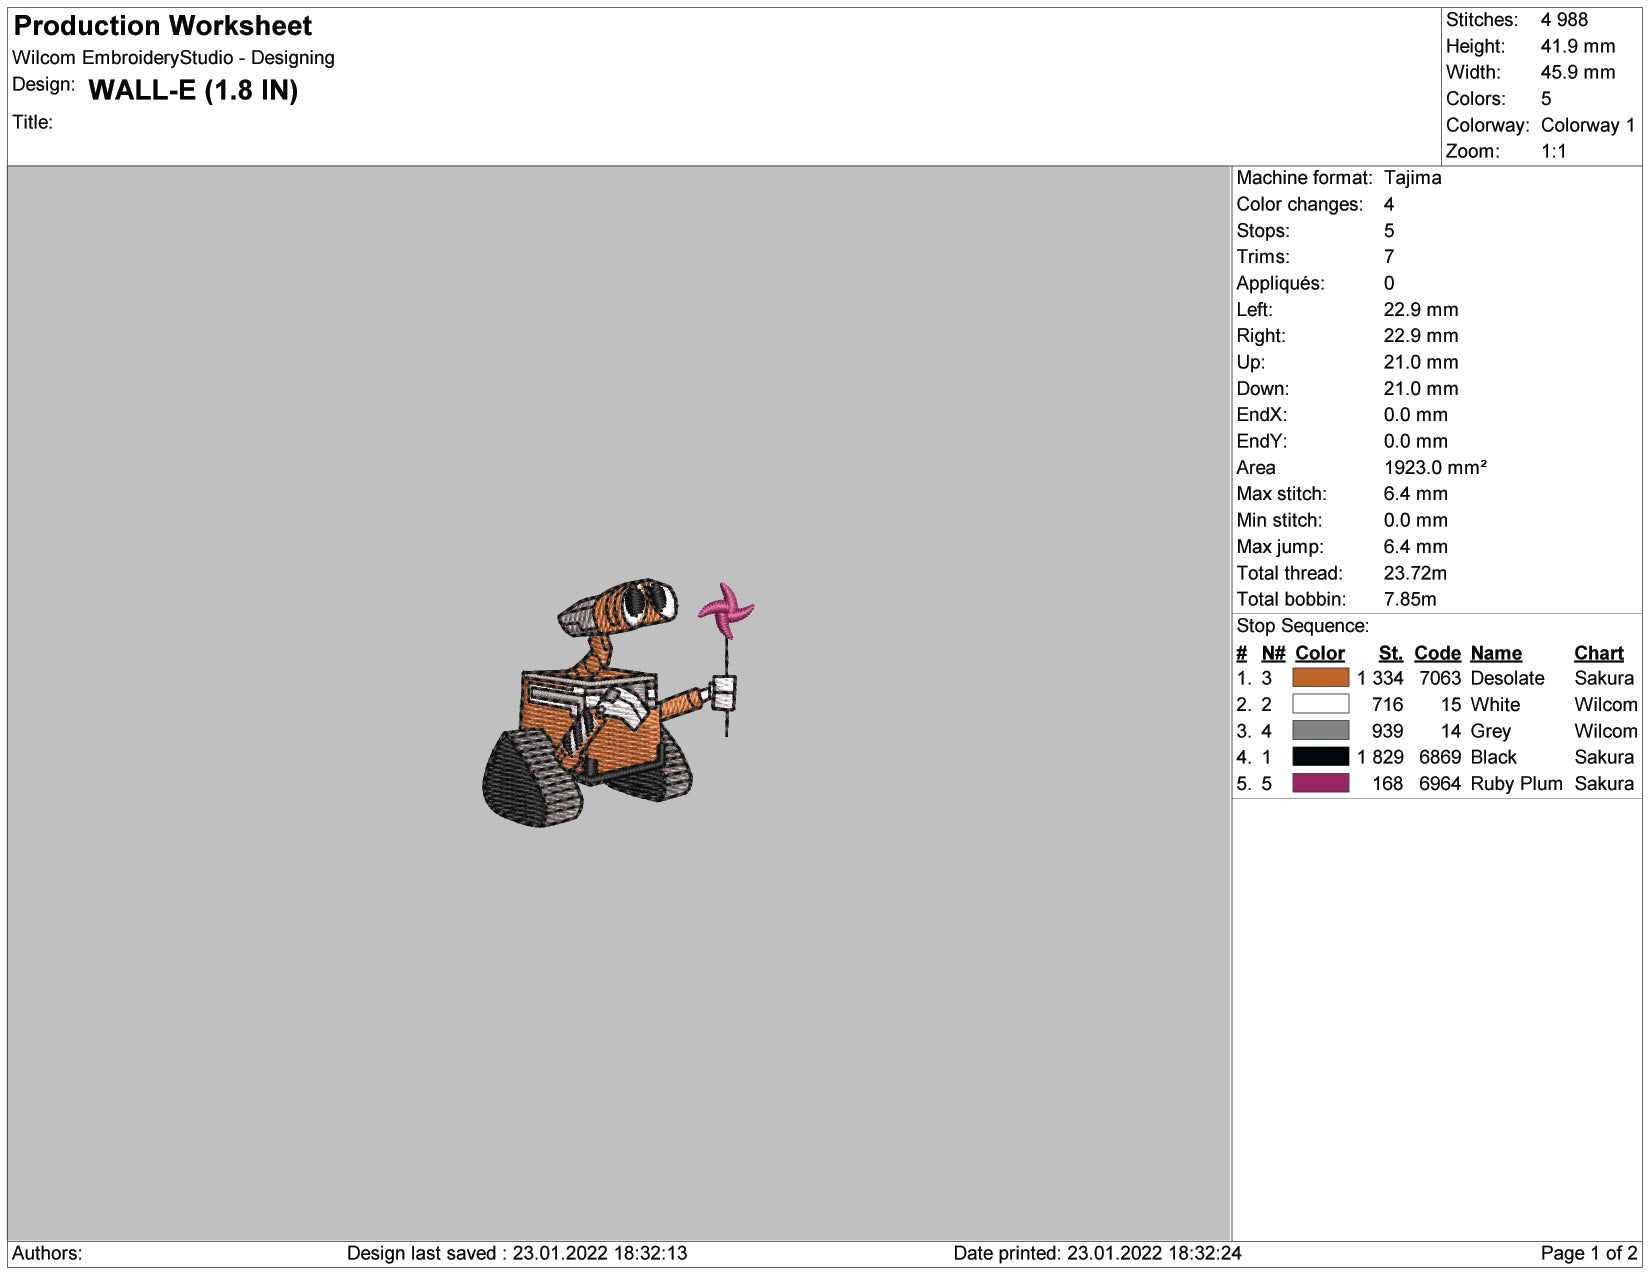1650x1275 pixels.
Task: Select the Ruby Plum color swatch
Action: pyautogui.click(x=1320, y=783)
